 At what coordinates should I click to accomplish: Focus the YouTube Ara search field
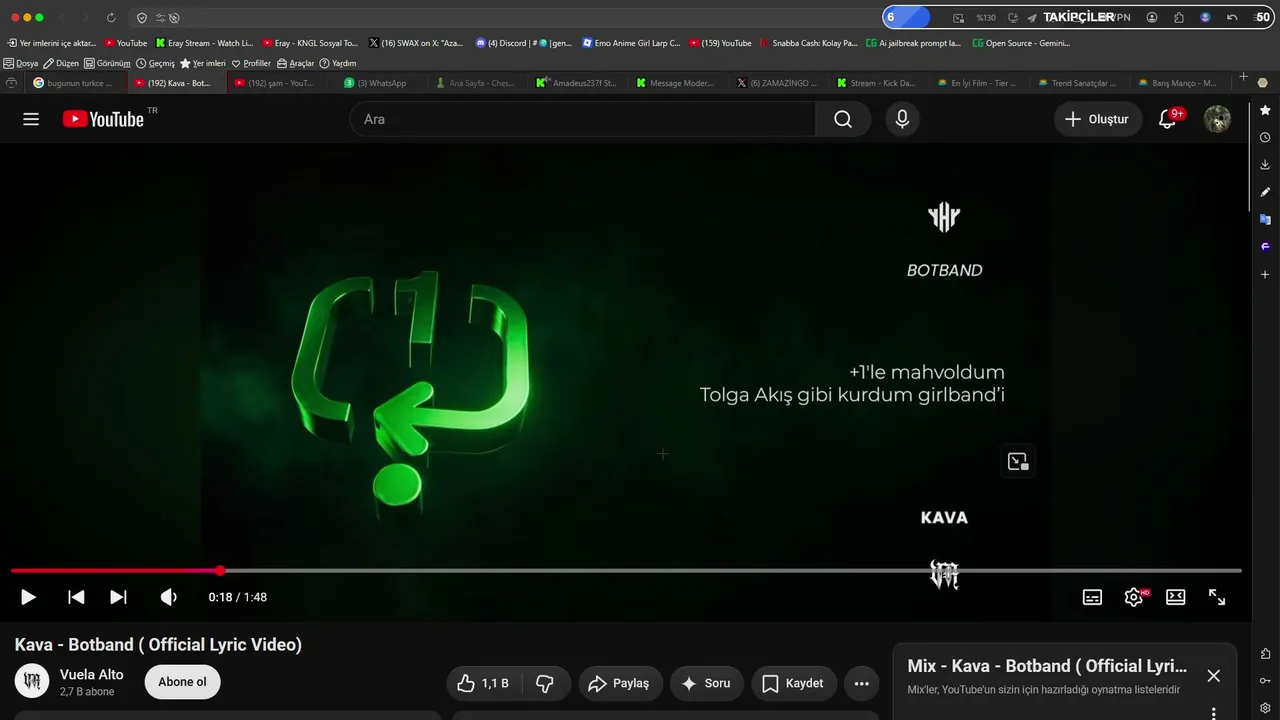pyautogui.click(x=583, y=119)
